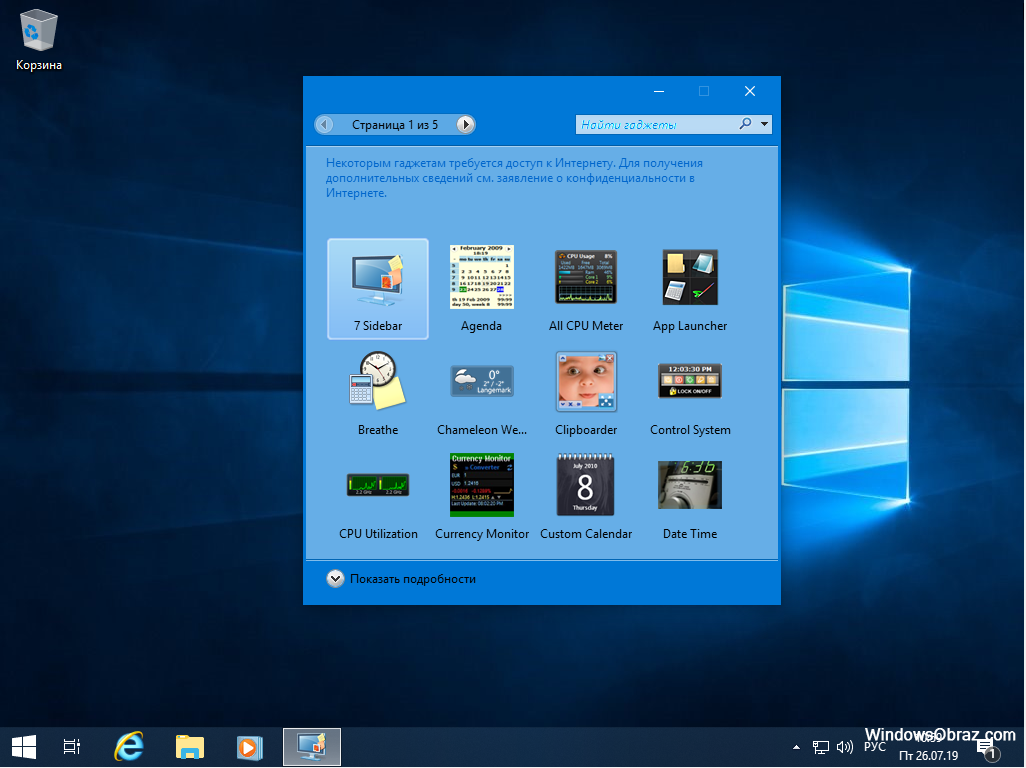
Task: Select the 7 Sidebar gadget
Action: pos(377,289)
